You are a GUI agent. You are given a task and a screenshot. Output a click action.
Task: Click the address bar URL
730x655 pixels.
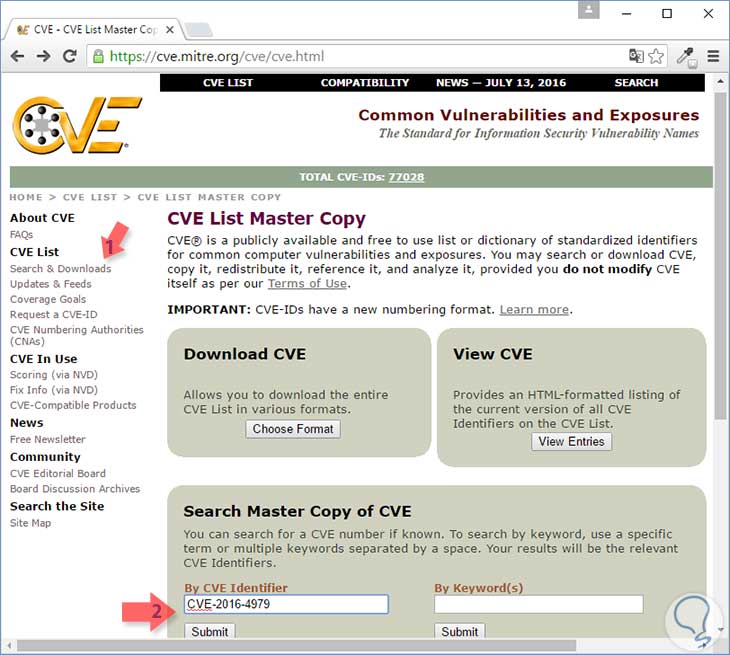[x=216, y=56]
